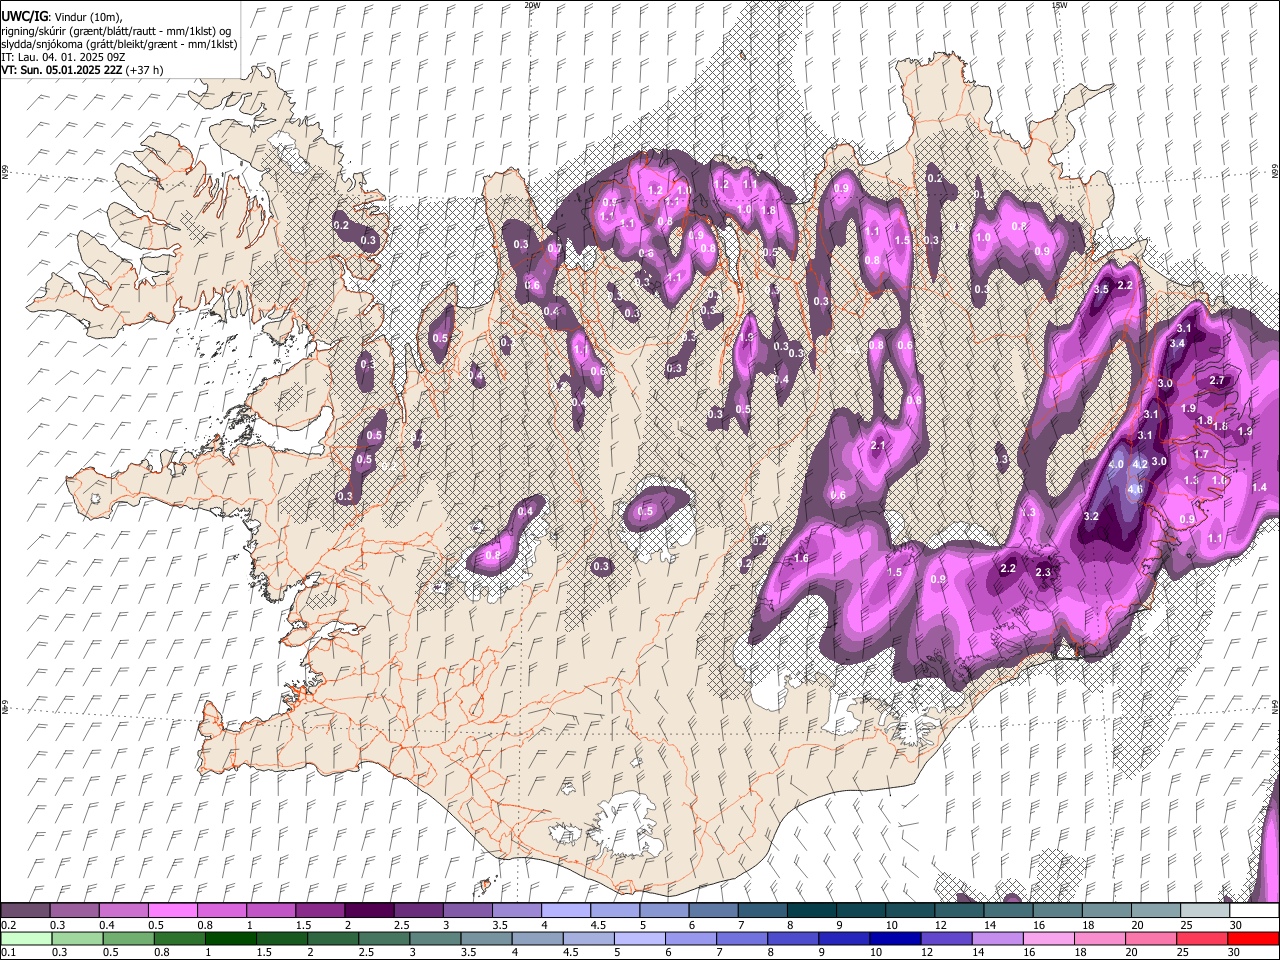Click the 'Vindur (10m)' label

click(88, 18)
